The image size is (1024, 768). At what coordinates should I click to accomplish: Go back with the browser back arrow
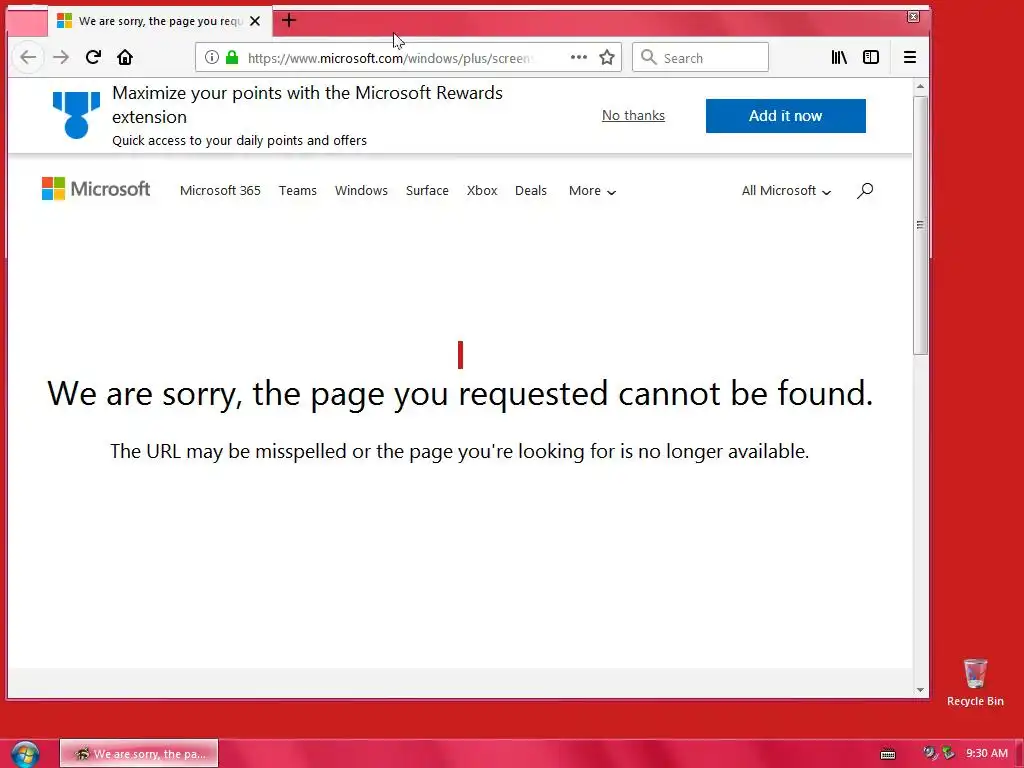click(27, 57)
